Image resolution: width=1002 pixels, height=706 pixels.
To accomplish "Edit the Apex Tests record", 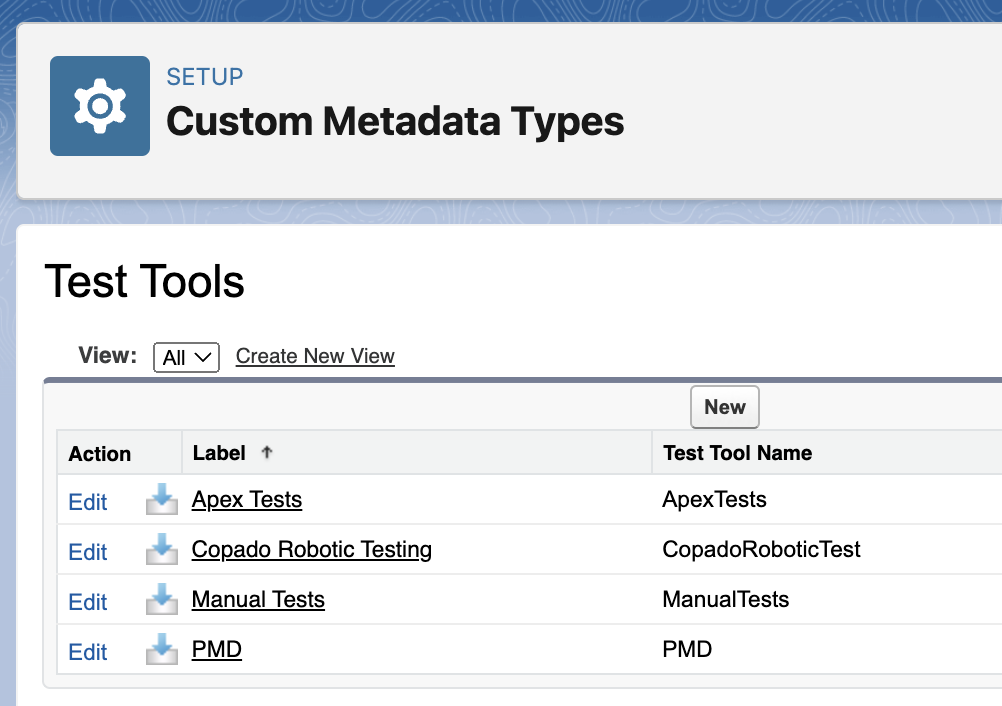I will (88, 502).
